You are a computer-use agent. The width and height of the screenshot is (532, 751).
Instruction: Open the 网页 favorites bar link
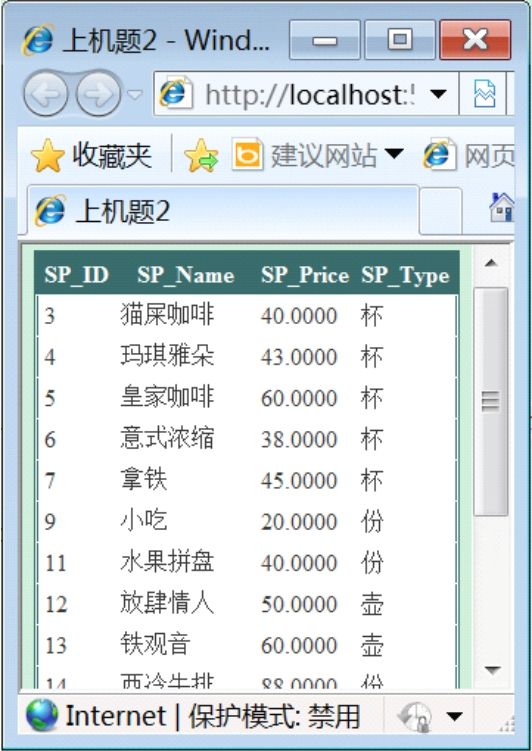pos(468,155)
